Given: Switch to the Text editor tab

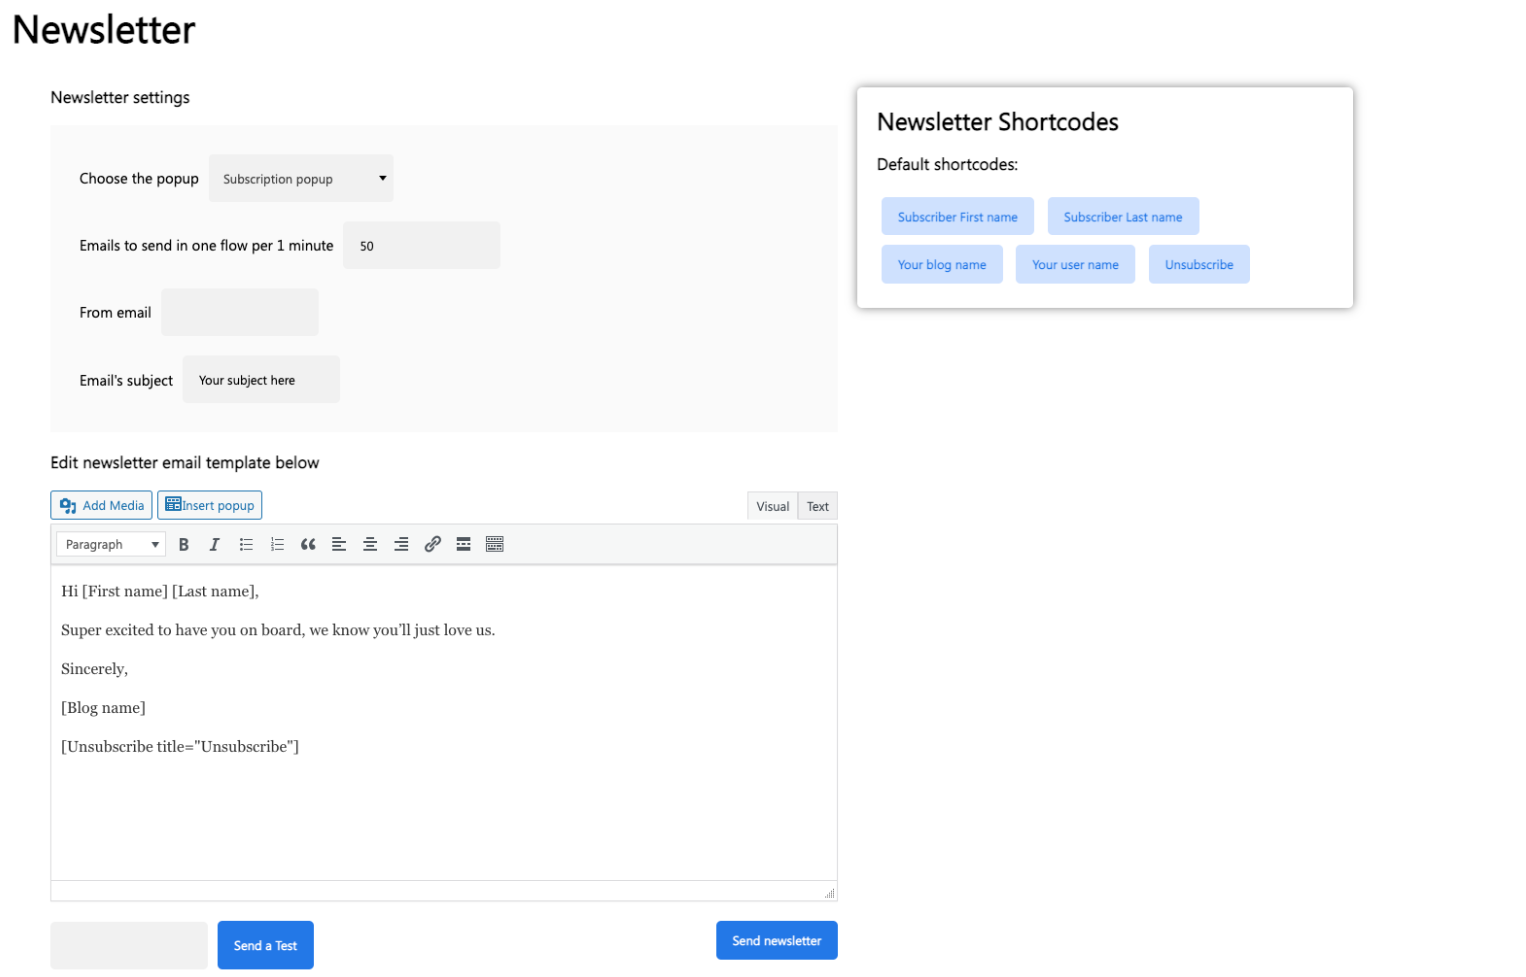Looking at the screenshot, I should [x=817, y=507].
